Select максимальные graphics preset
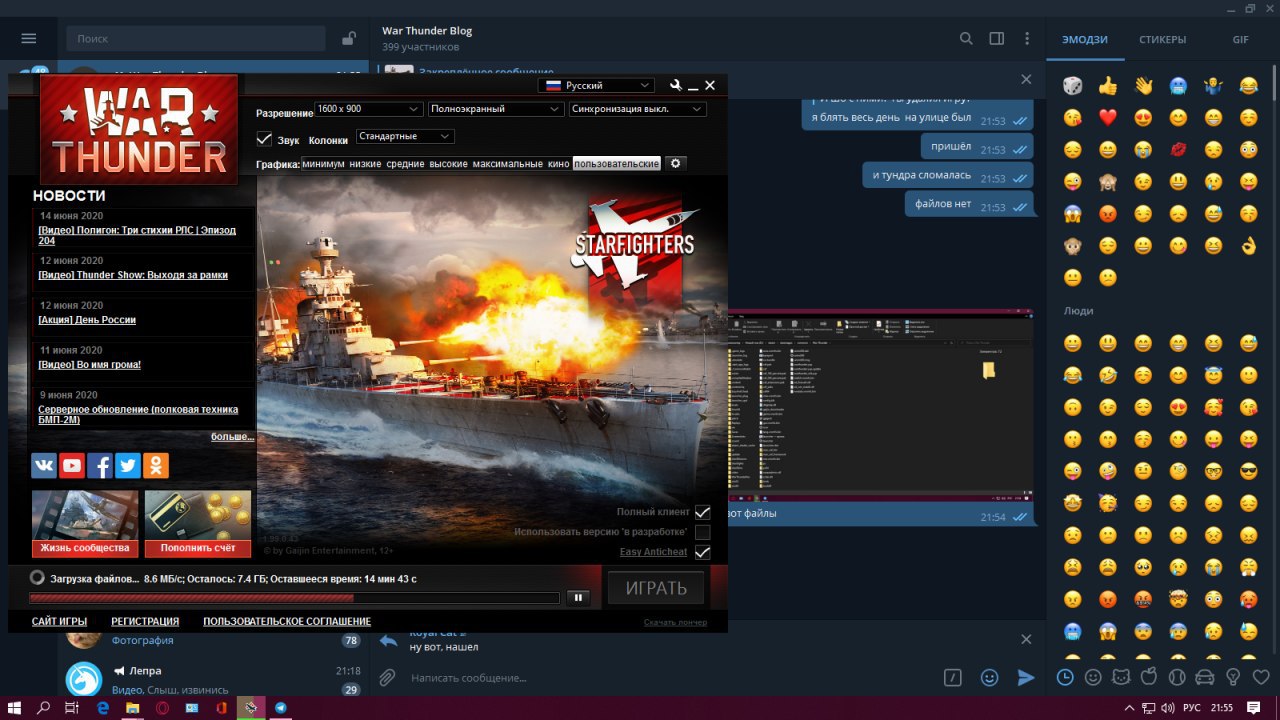This screenshot has height=720, width=1280. [508, 163]
